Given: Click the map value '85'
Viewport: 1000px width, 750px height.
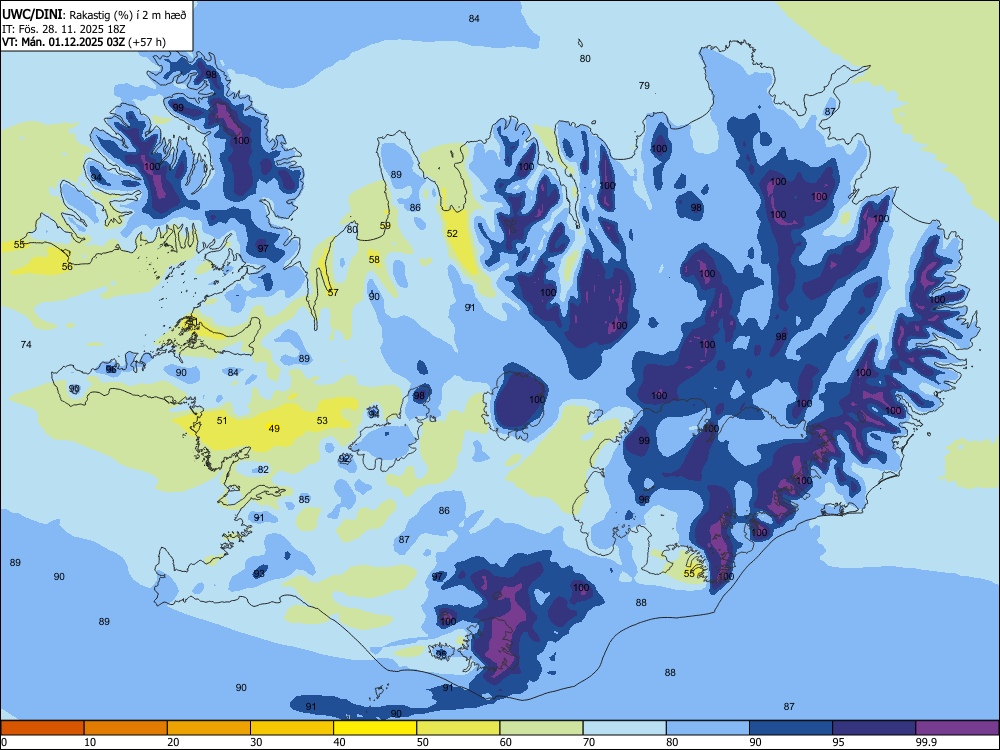Looking at the screenshot, I should click(x=304, y=499).
